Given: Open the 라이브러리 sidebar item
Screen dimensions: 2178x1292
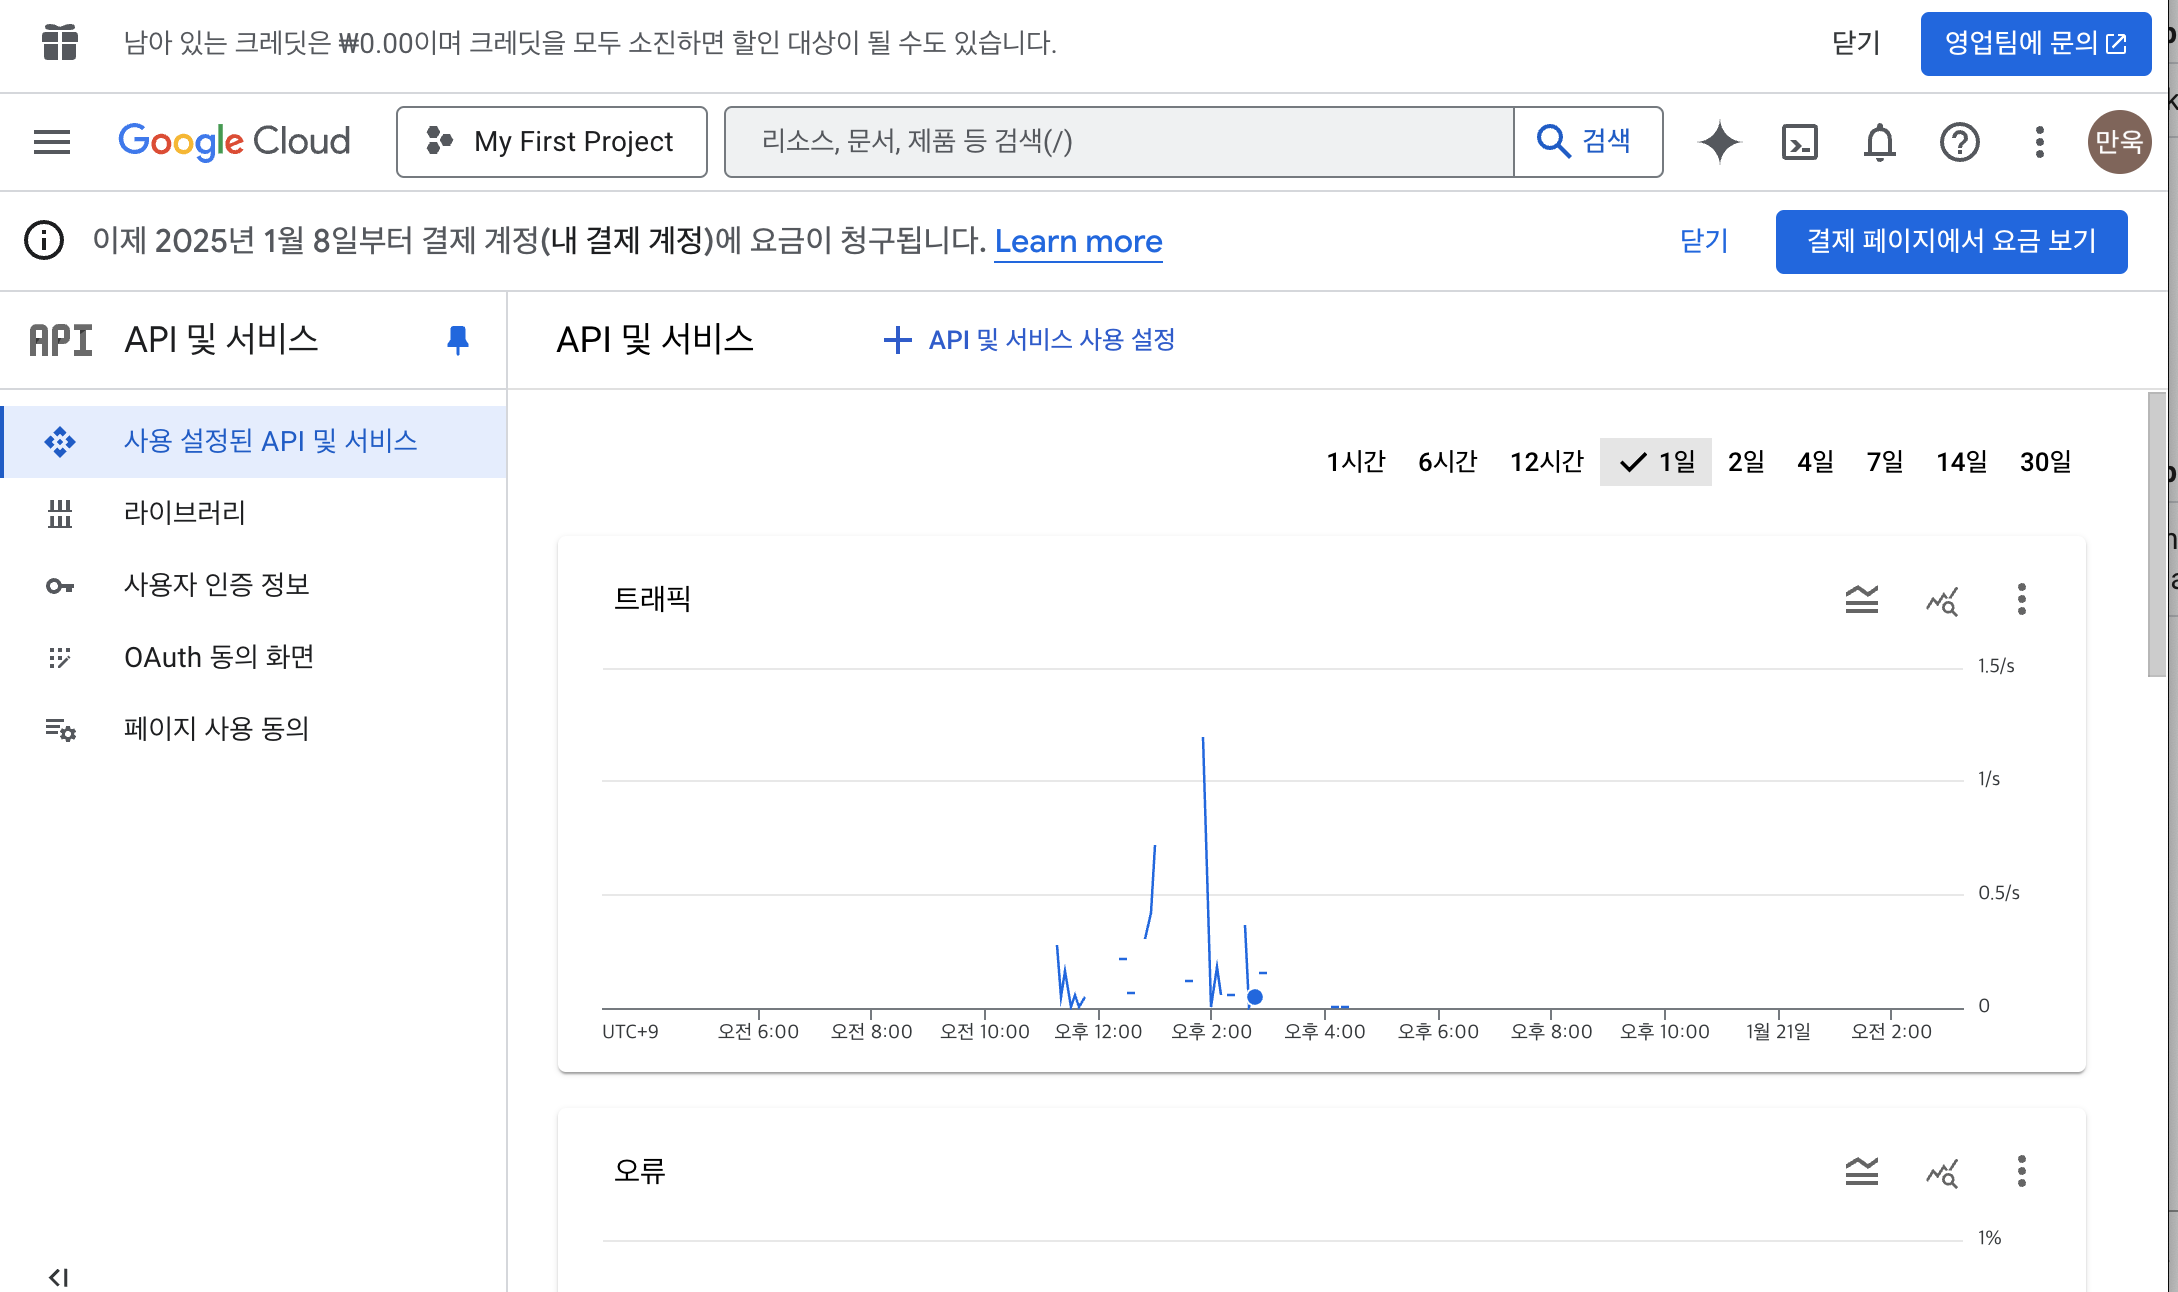Looking at the screenshot, I should point(184,513).
